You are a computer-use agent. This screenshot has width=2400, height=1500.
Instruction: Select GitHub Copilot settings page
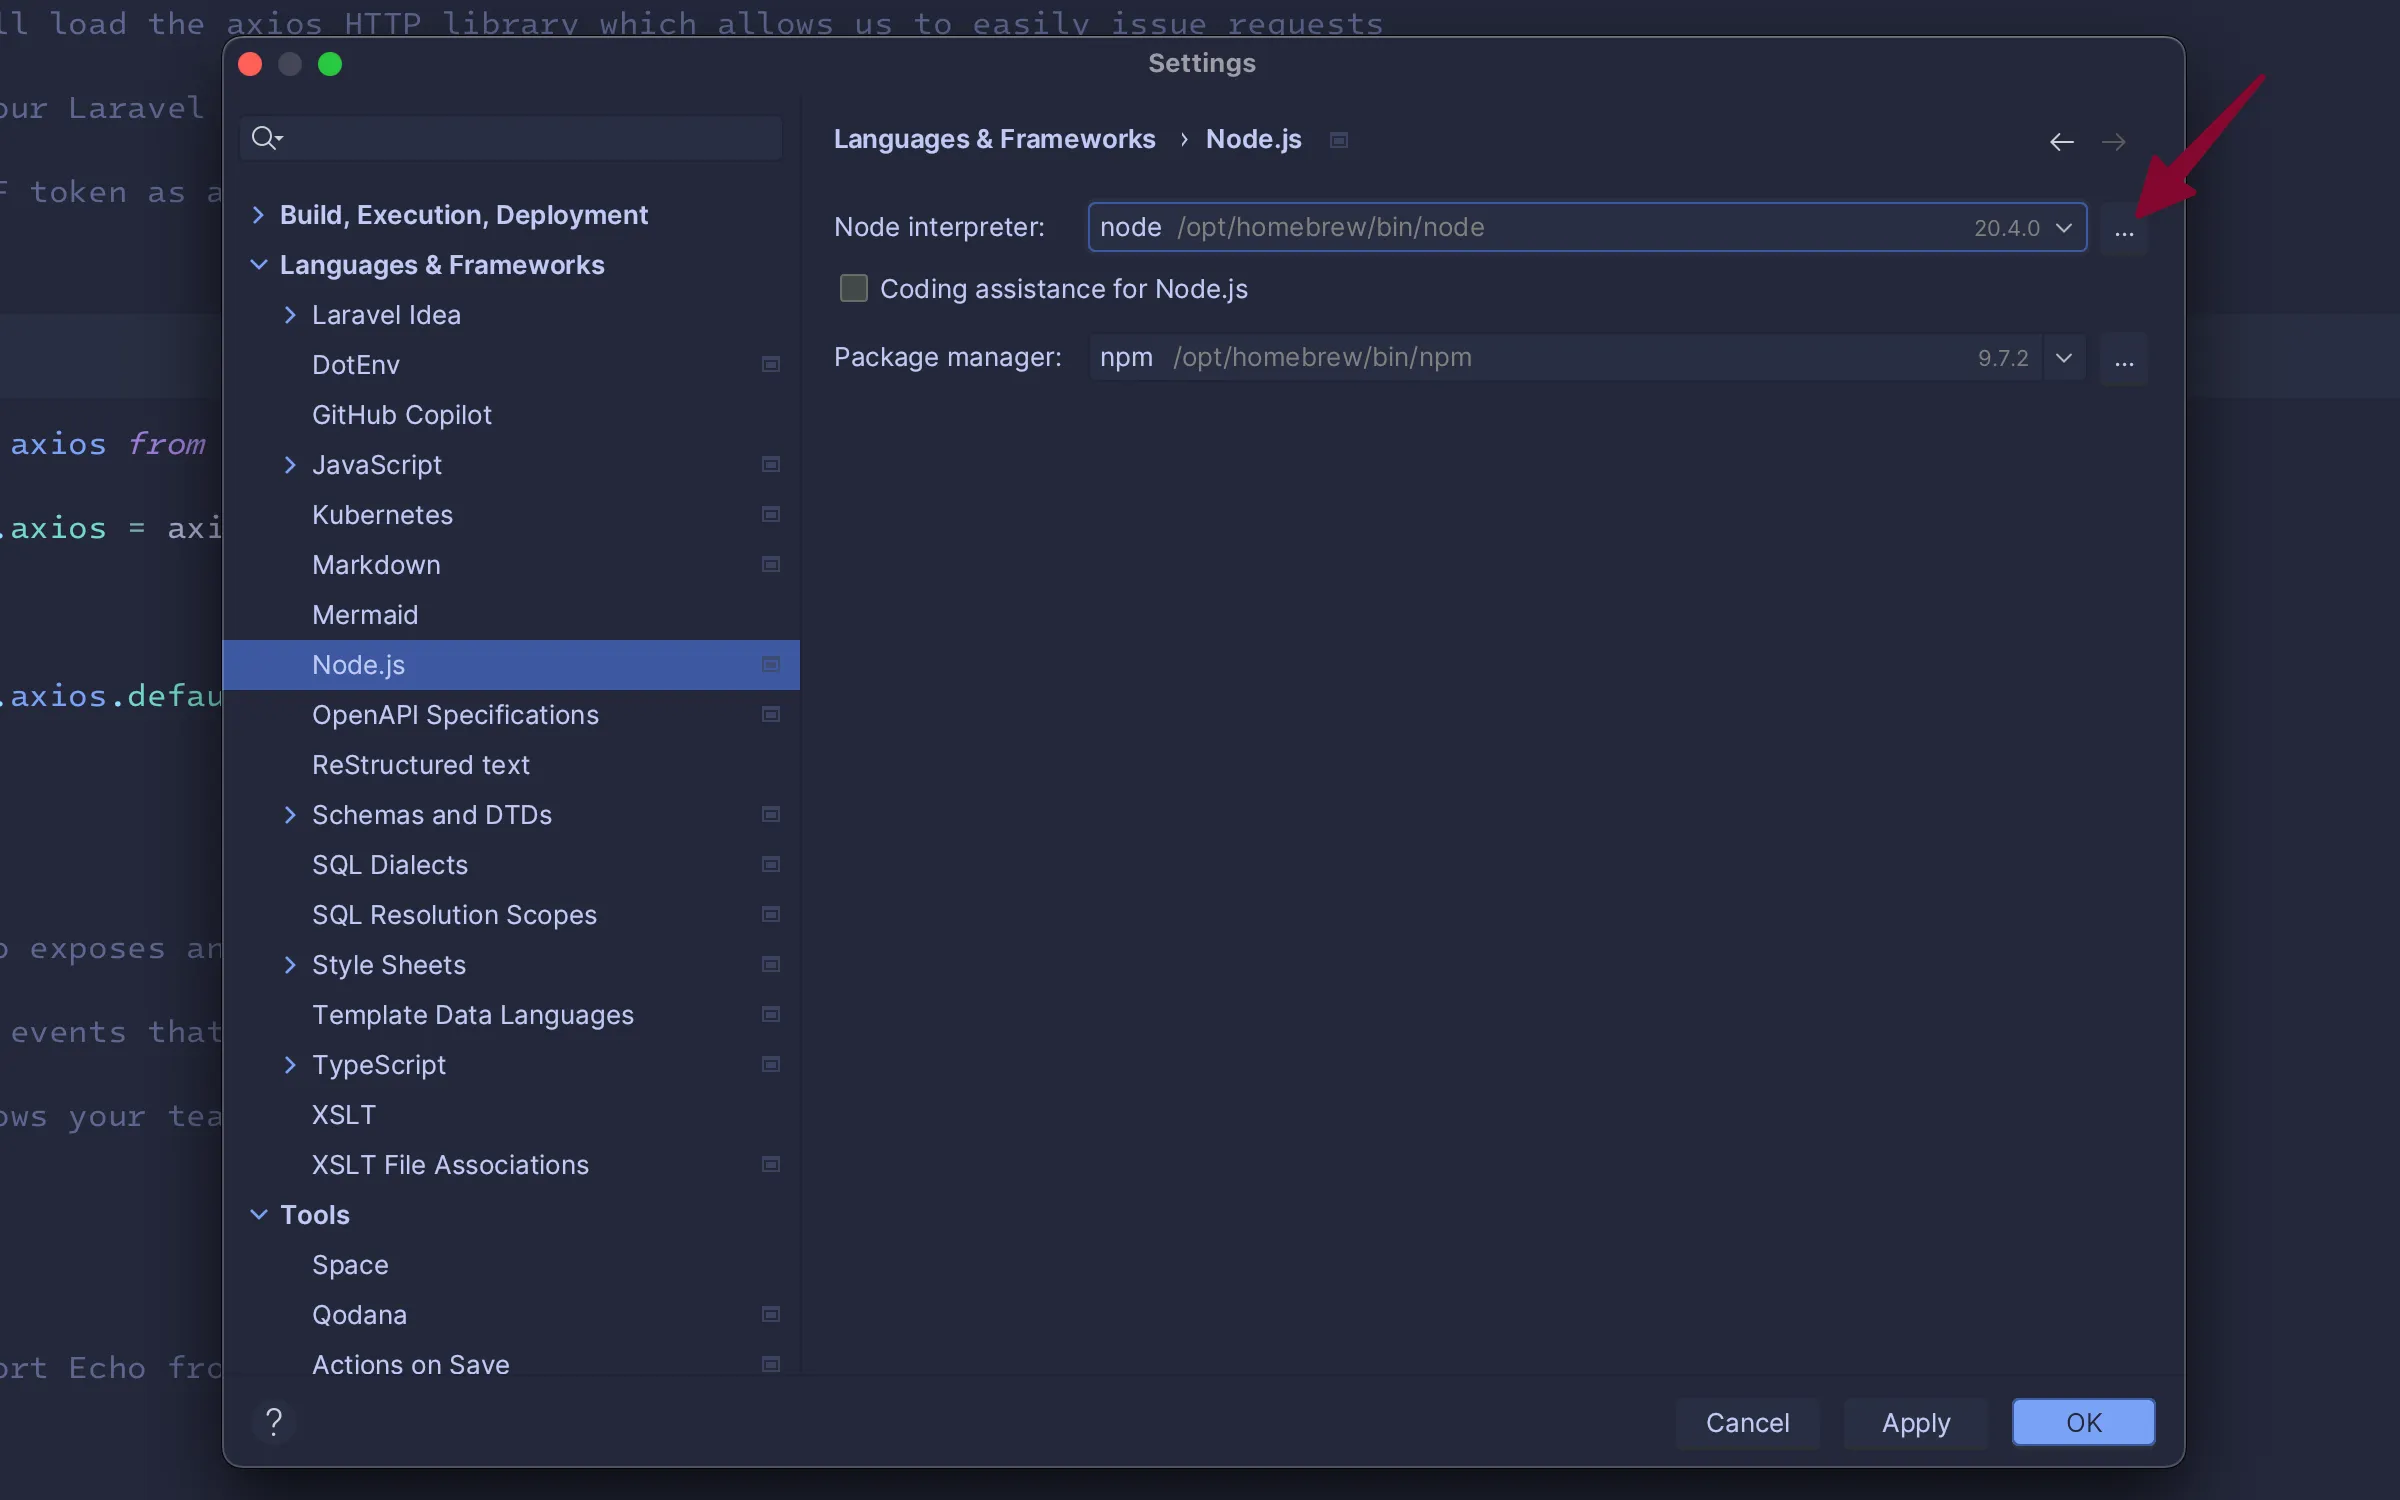click(511, 415)
